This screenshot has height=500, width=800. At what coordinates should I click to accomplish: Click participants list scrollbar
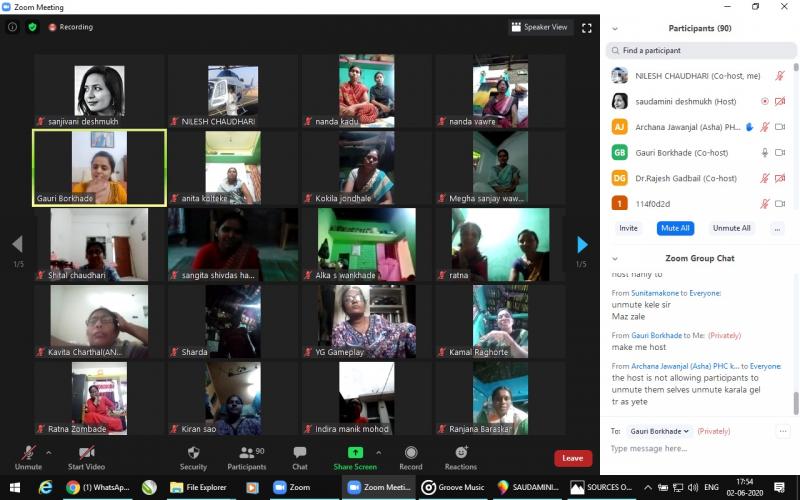(795, 67)
